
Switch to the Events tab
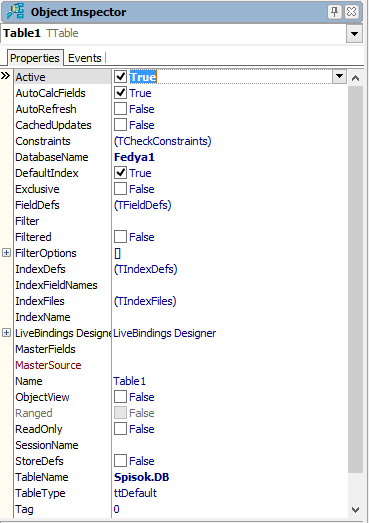pos(85,58)
